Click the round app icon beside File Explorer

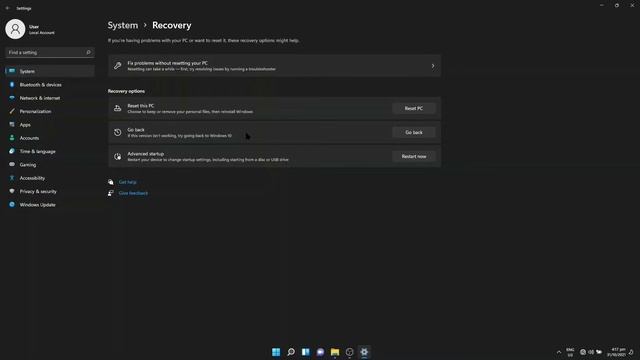[x=349, y=352]
